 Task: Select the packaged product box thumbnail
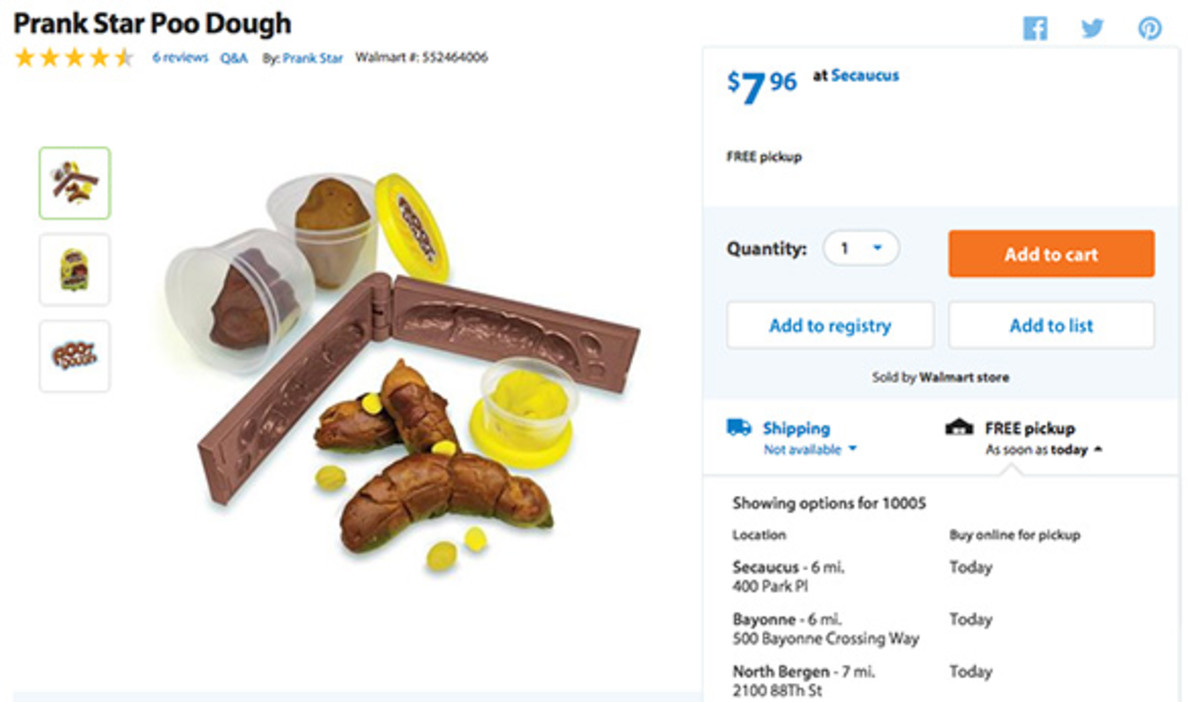click(x=74, y=270)
